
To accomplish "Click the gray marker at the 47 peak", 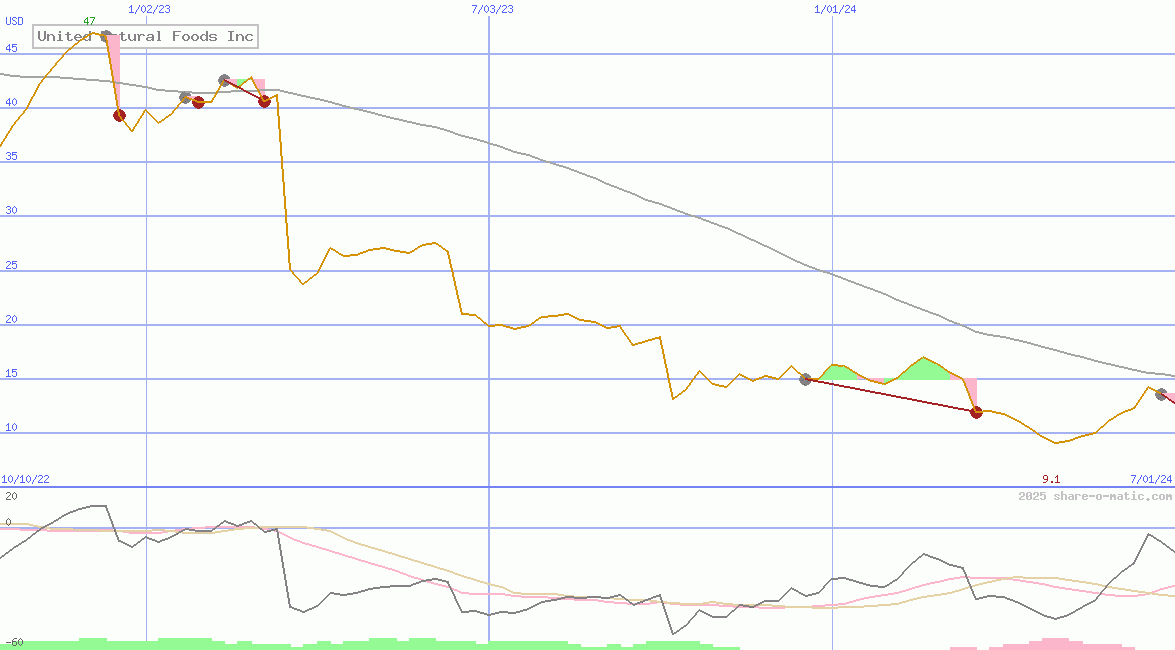I will [106, 36].
